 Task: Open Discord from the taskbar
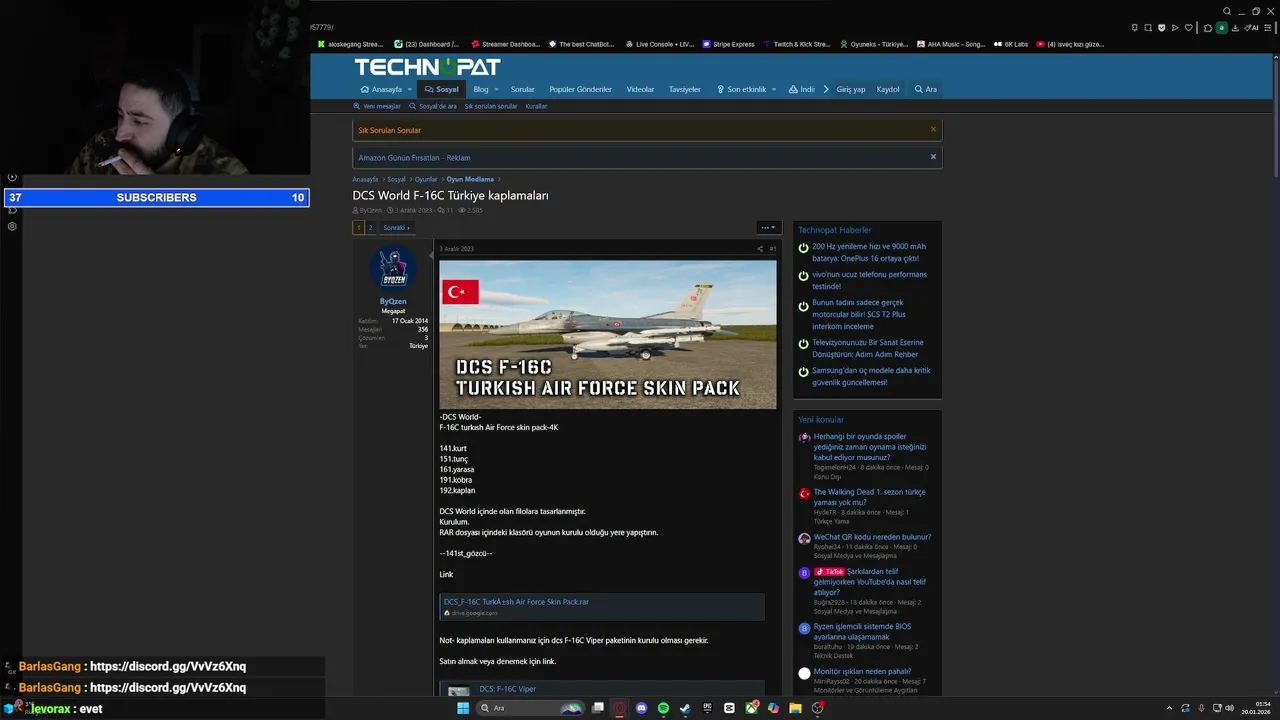click(x=641, y=708)
